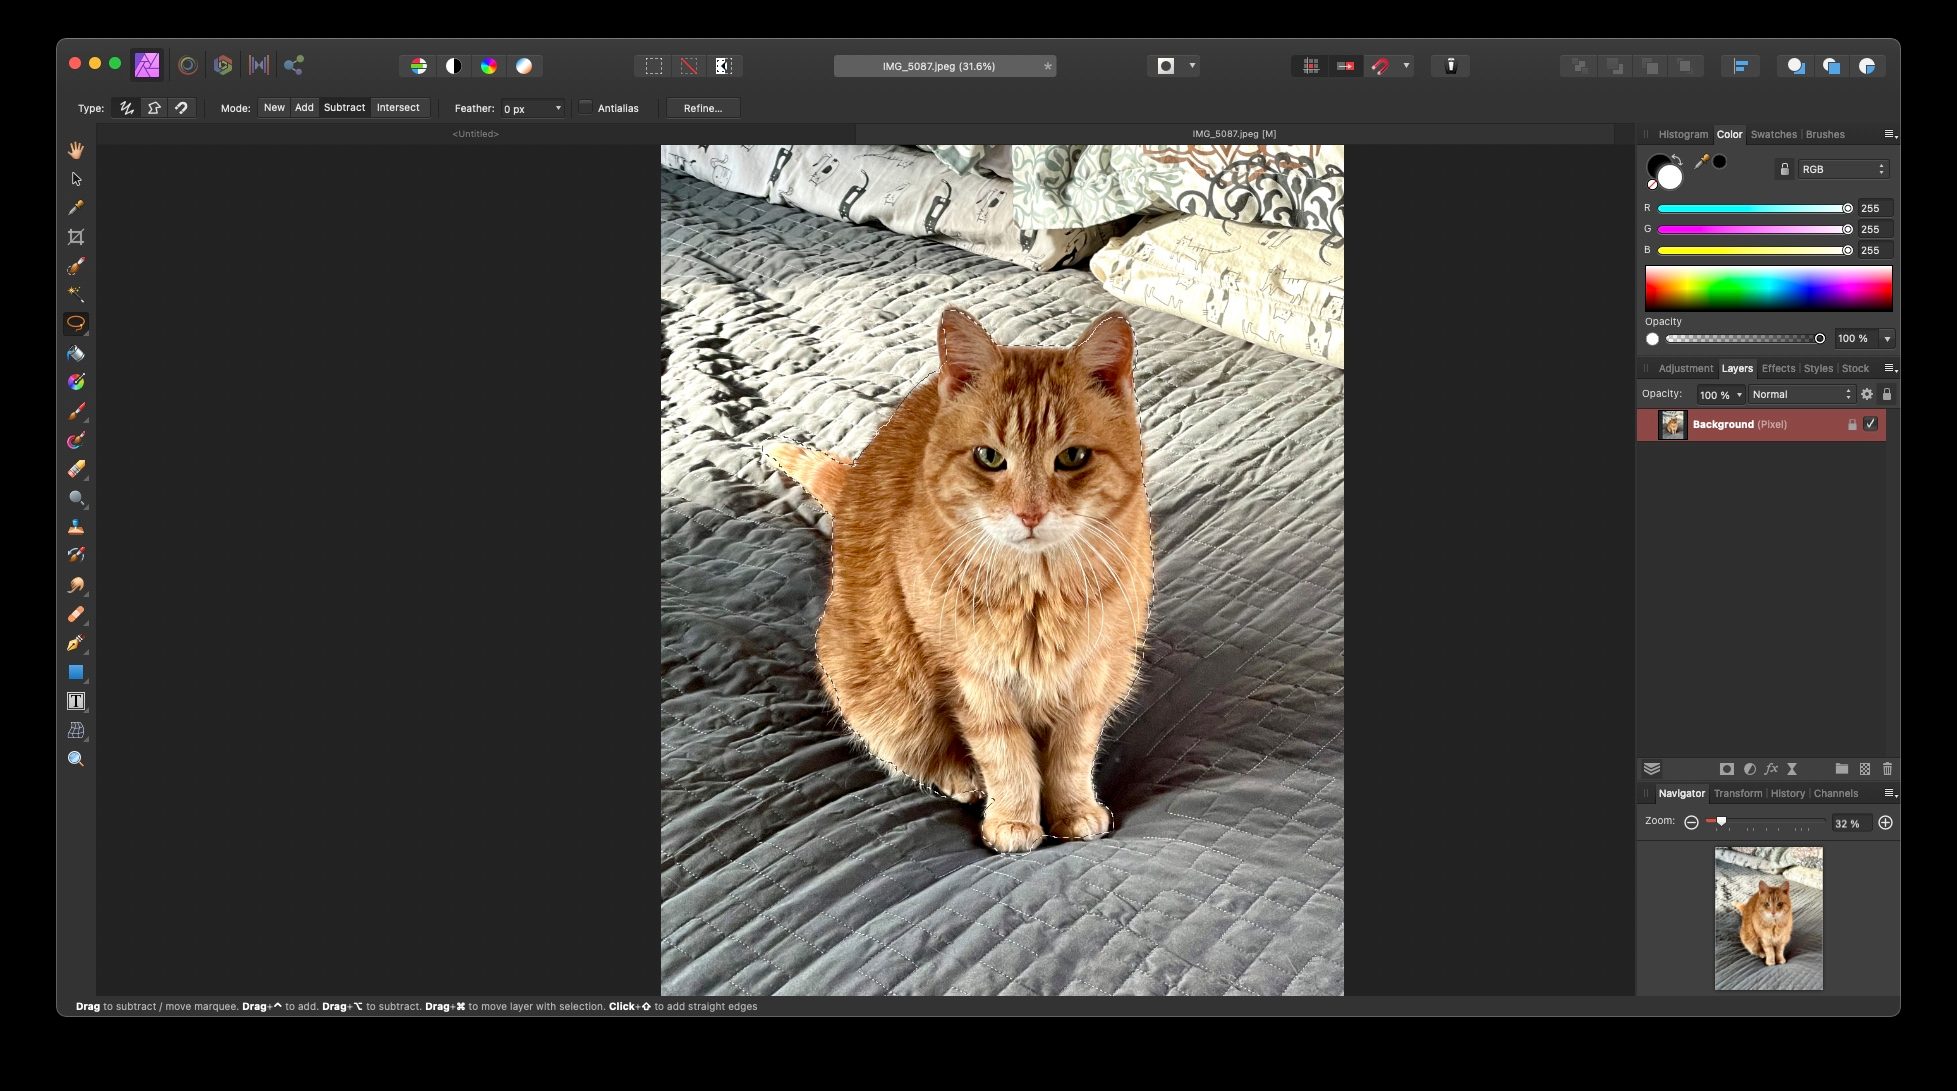Switch to the Swatches tab
Viewport: 1957px width, 1091px height.
[1773, 134]
